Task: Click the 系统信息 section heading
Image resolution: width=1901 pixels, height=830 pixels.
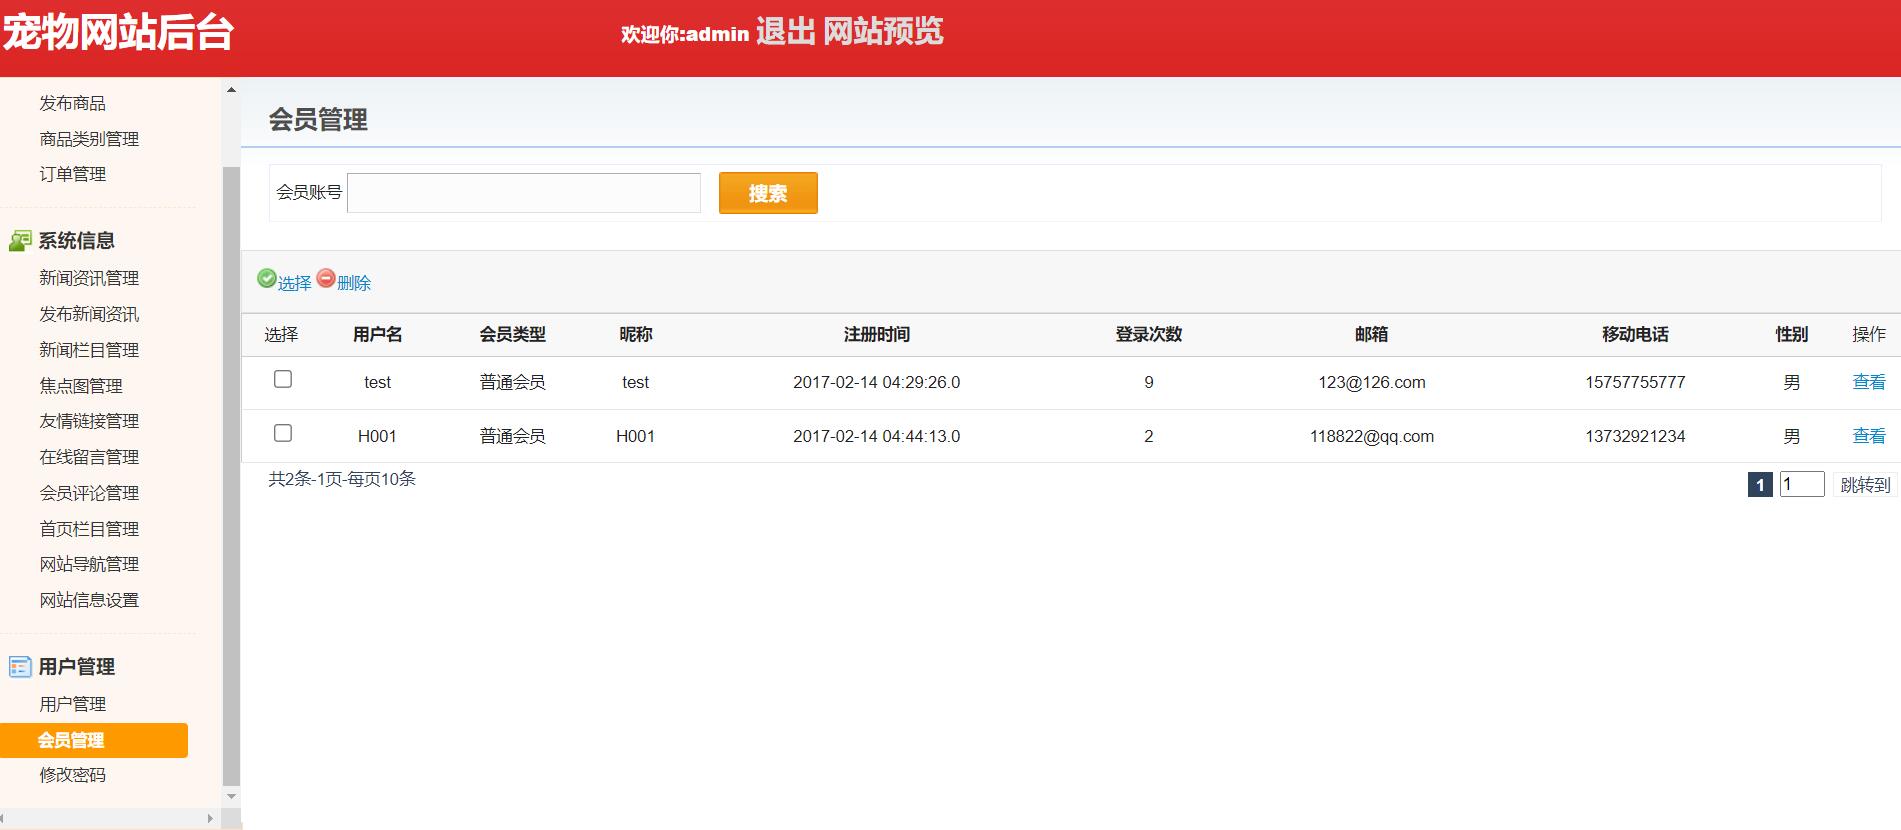Action: pyautogui.click(x=76, y=241)
